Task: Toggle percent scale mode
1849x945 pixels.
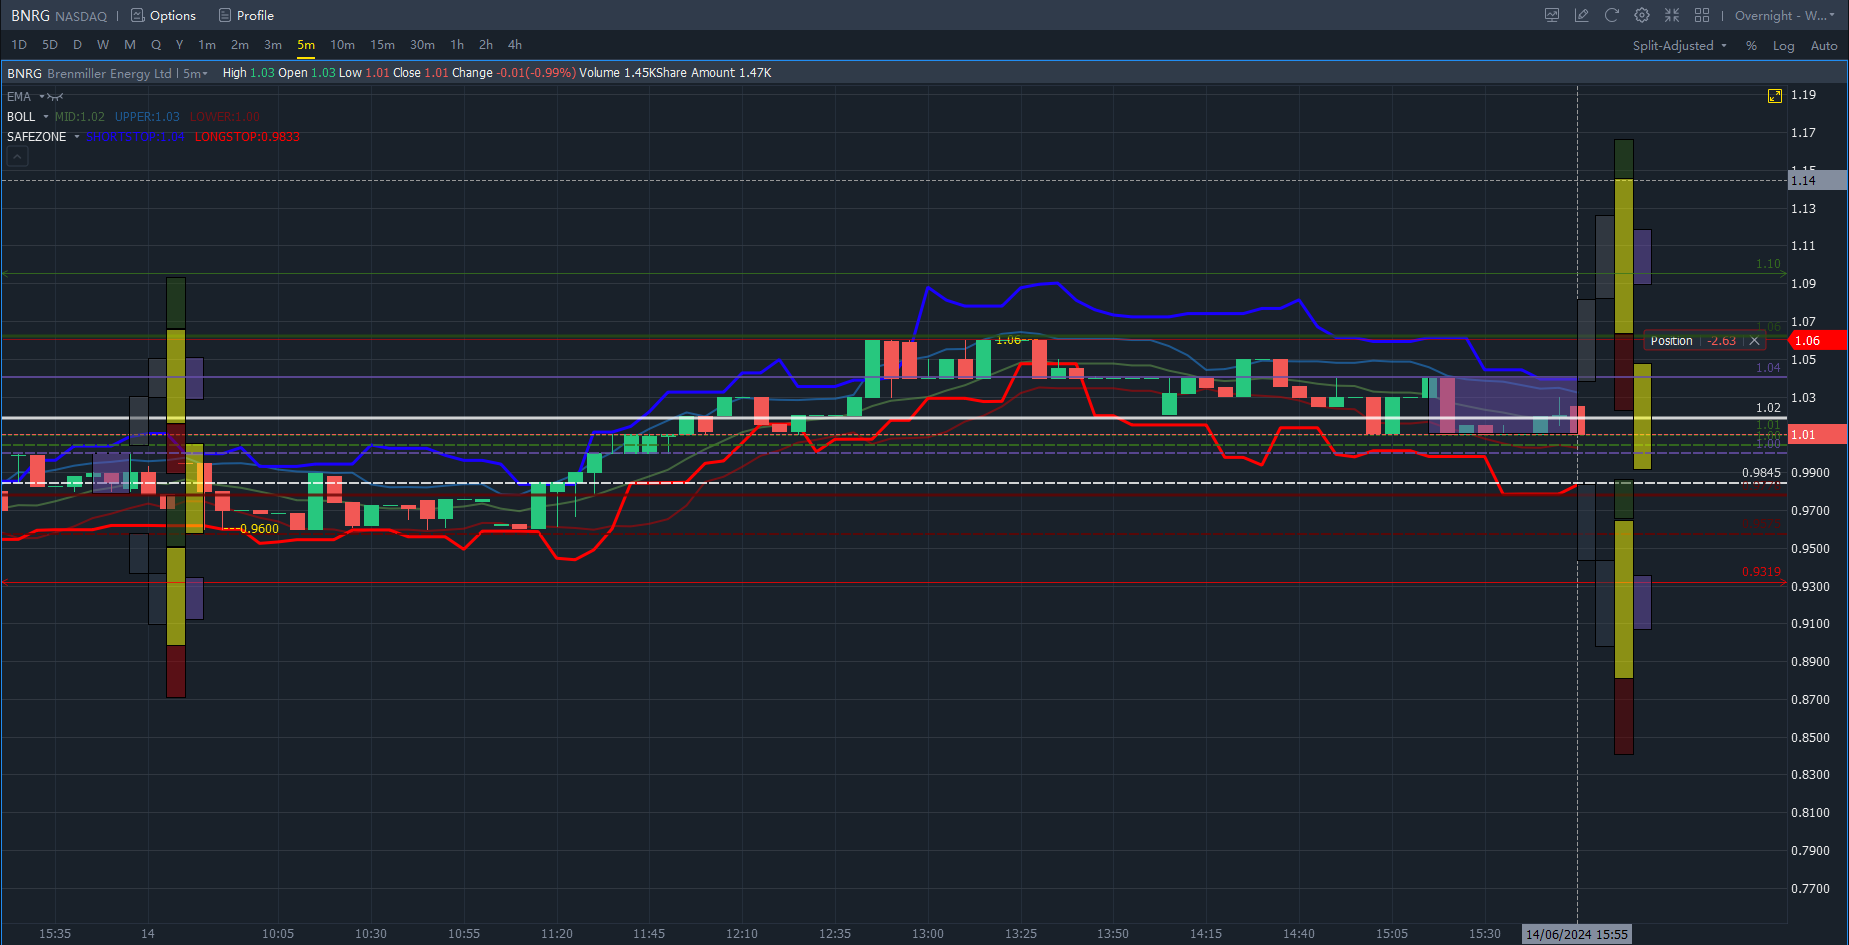Action: point(1751,46)
